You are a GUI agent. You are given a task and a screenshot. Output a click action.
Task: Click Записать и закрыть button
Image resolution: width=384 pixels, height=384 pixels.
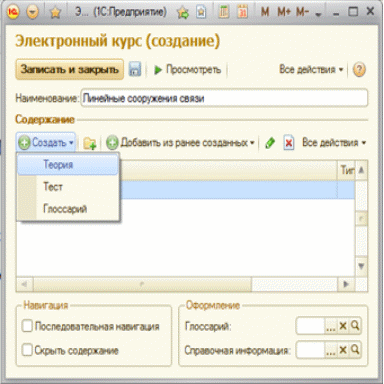(x=70, y=69)
